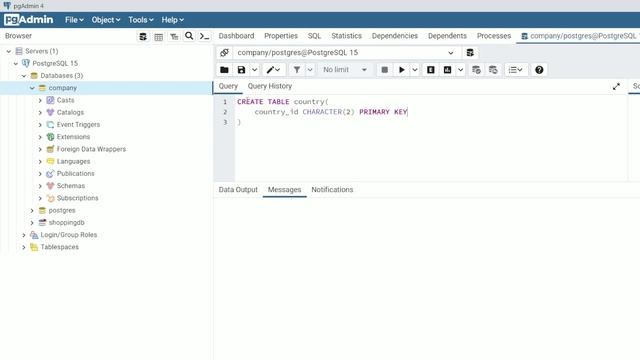This screenshot has width=640, height=360.
Task: Open explain analyze options dropdown arrow
Action: click(460, 70)
